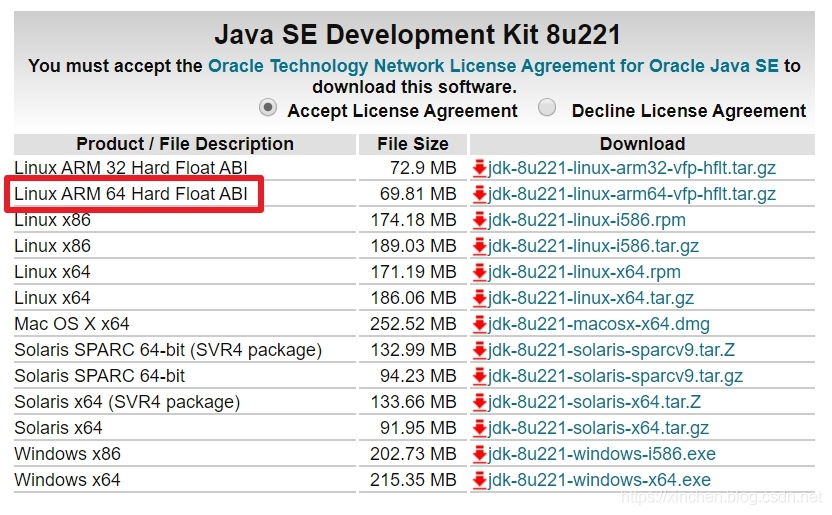
Task: Click download arrow beside windows-x64.exe
Action: (480, 480)
